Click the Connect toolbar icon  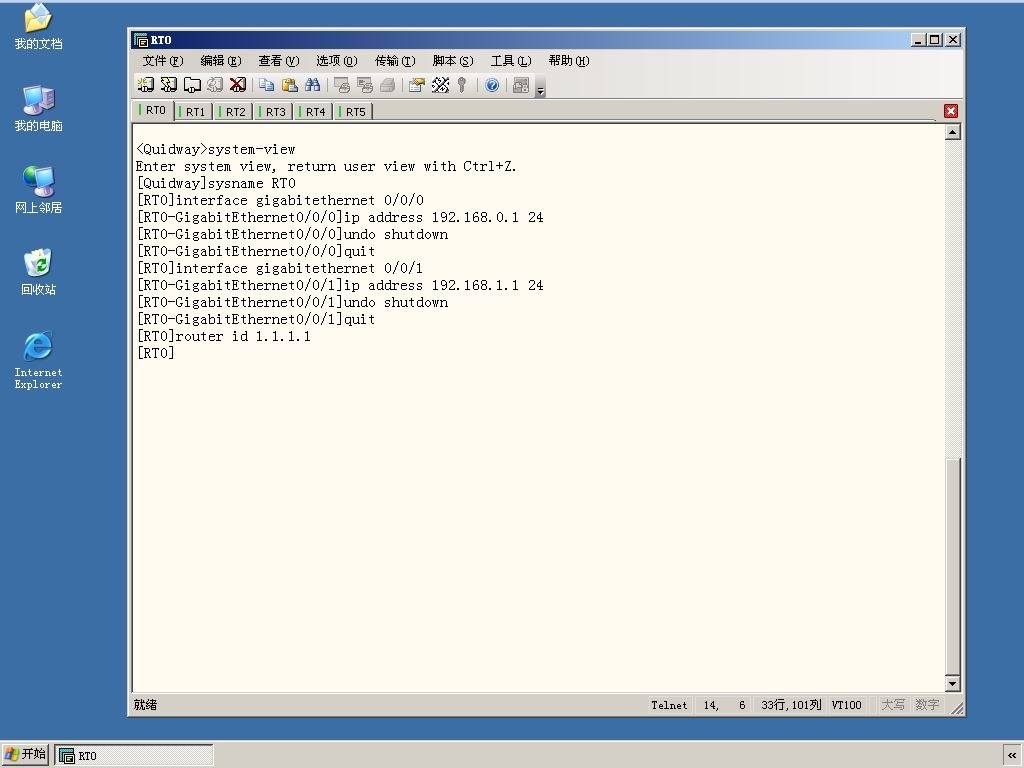pos(146,85)
